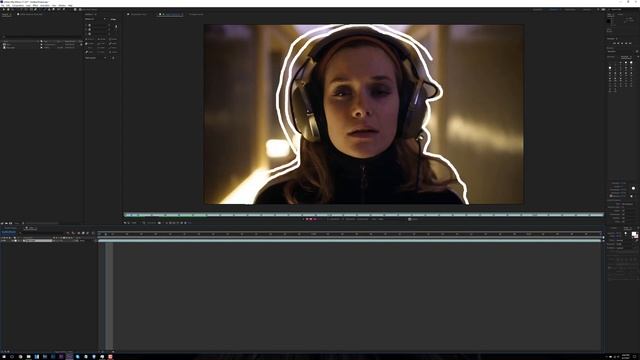Image resolution: width=640 pixels, height=360 pixels.
Task: Click the Search Help field
Action: pyautogui.click(x=621, y=9)
